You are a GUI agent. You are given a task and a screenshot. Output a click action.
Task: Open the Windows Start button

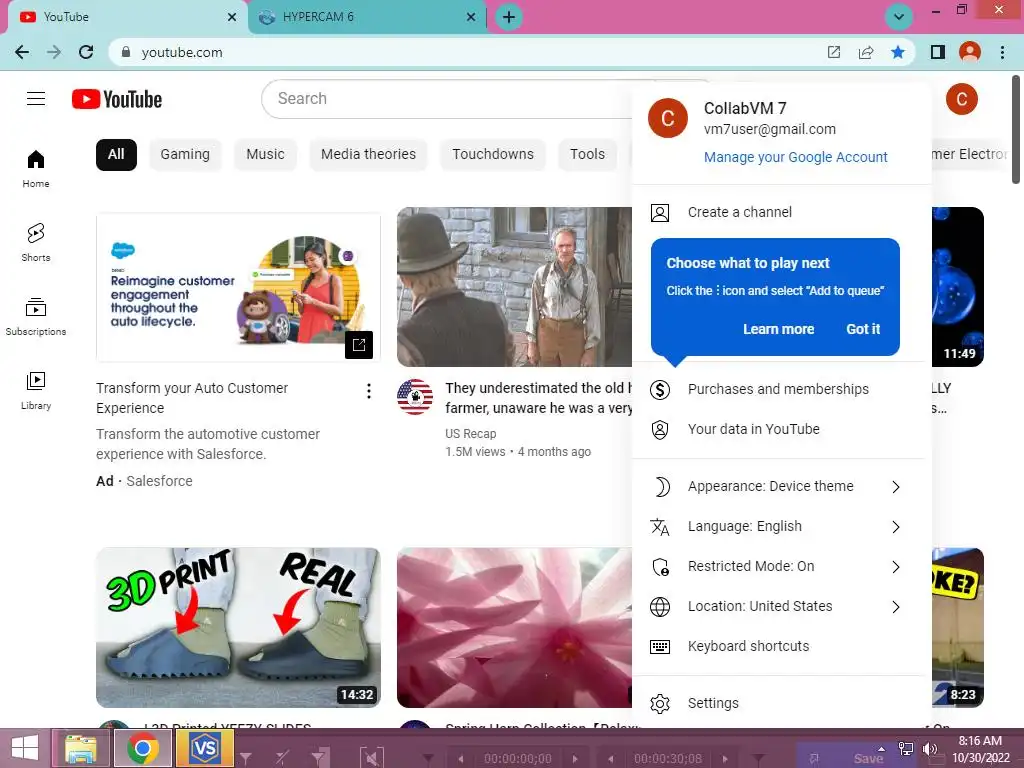coord(25,748)
